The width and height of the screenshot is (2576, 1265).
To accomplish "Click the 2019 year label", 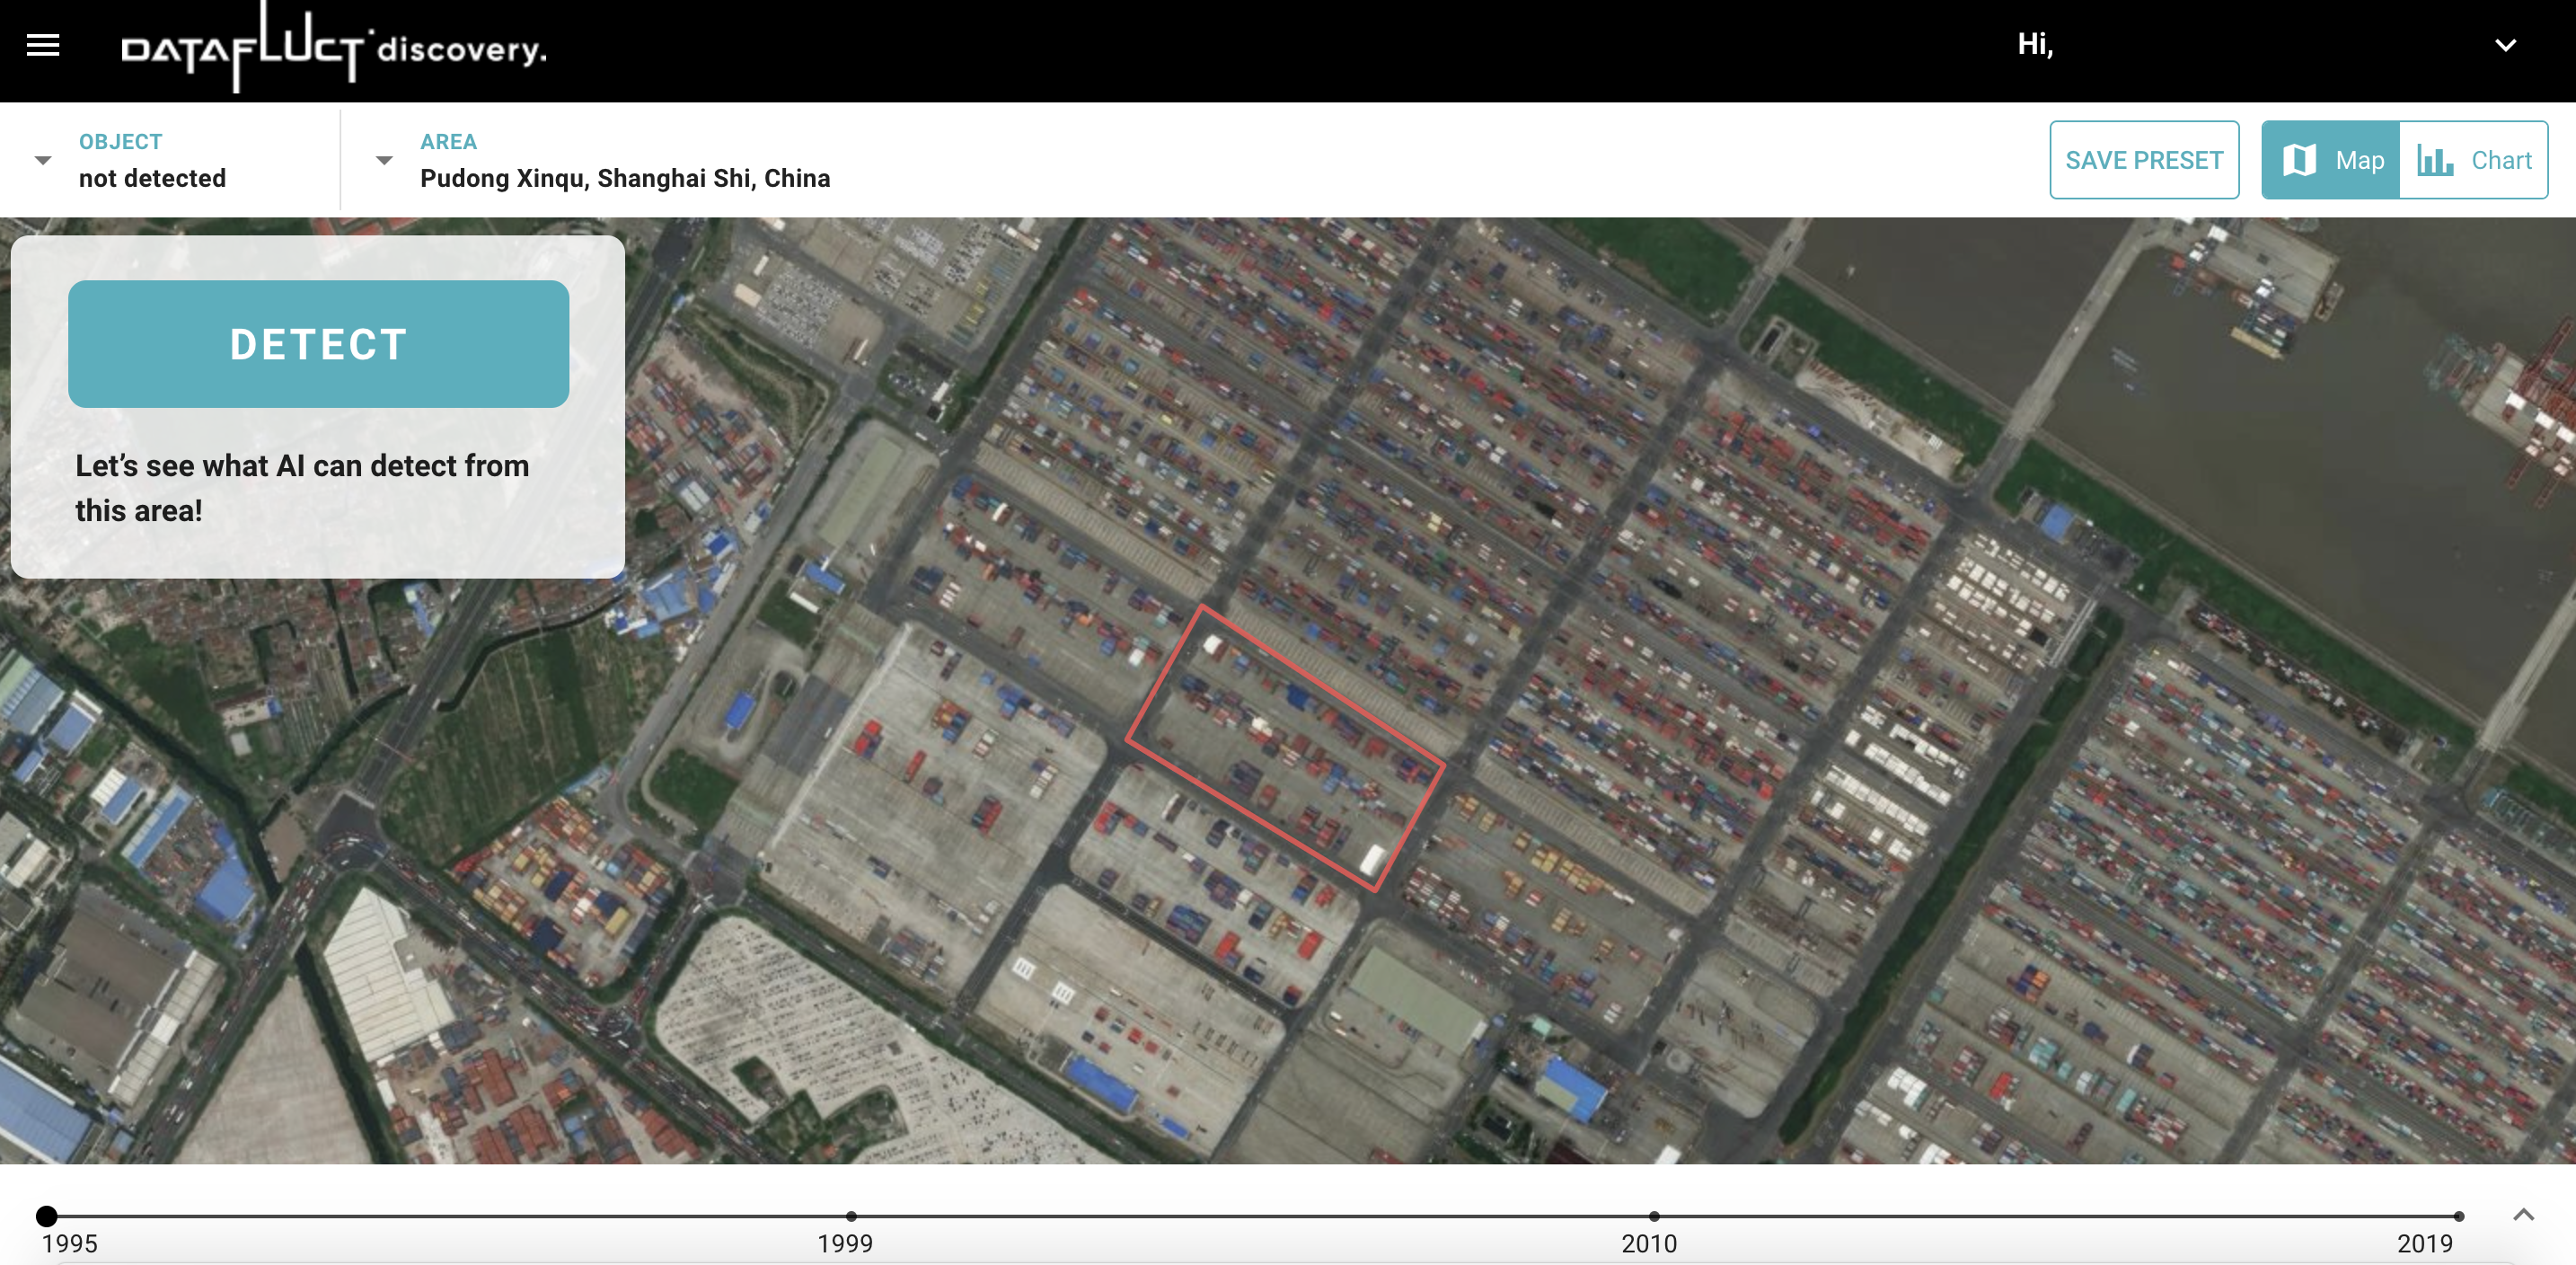I will (2424, 1243).
